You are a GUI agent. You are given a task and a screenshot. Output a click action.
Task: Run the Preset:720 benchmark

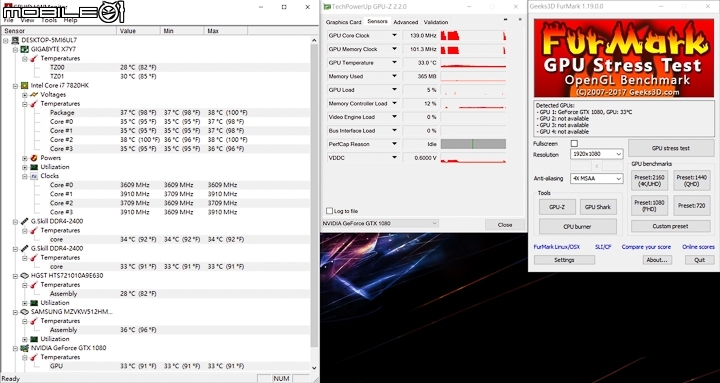point(692,206)
